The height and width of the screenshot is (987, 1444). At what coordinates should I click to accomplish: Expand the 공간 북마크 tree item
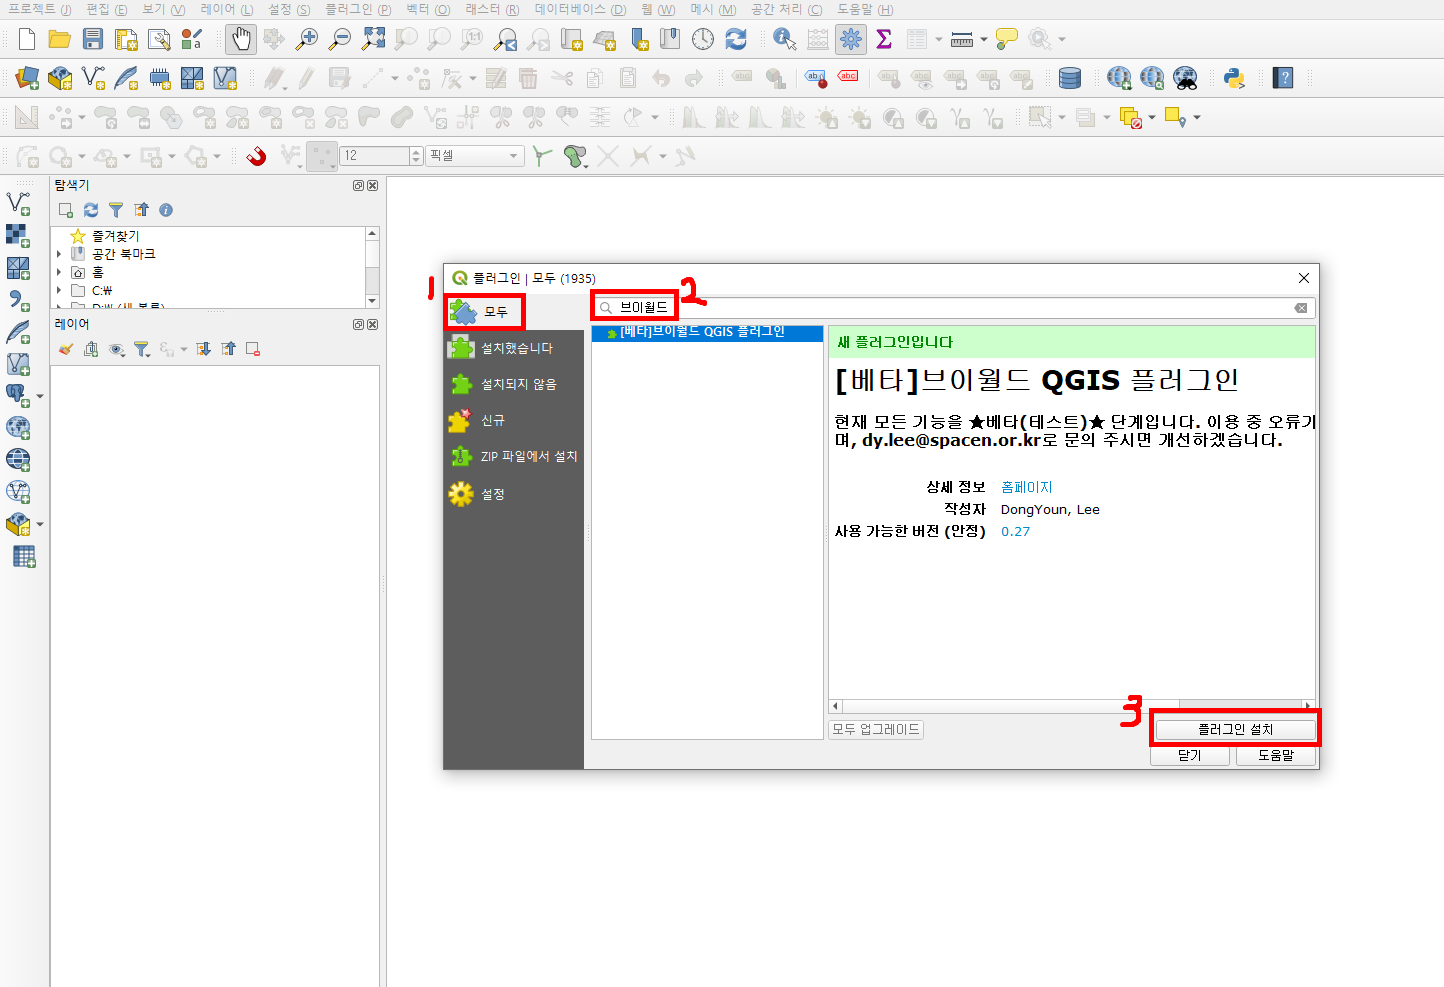[x=59, y=254]
